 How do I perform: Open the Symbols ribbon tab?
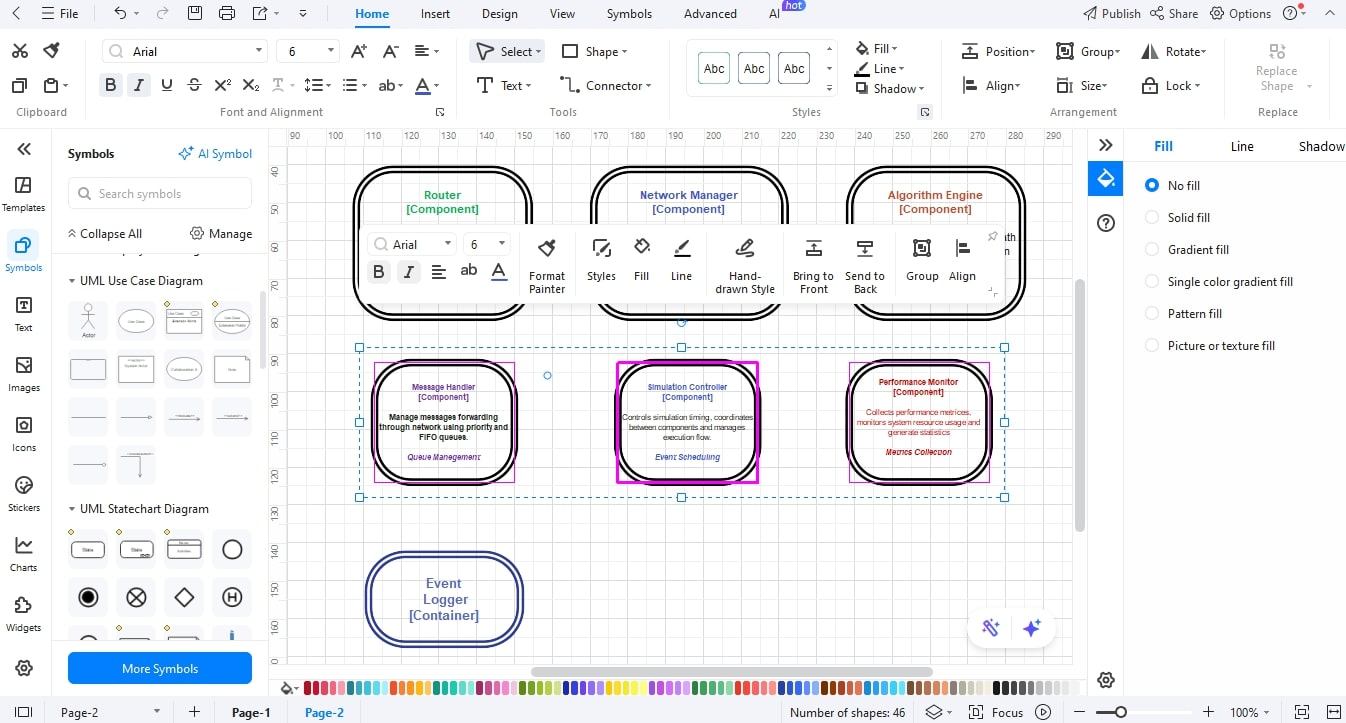[x=629, y=14]
